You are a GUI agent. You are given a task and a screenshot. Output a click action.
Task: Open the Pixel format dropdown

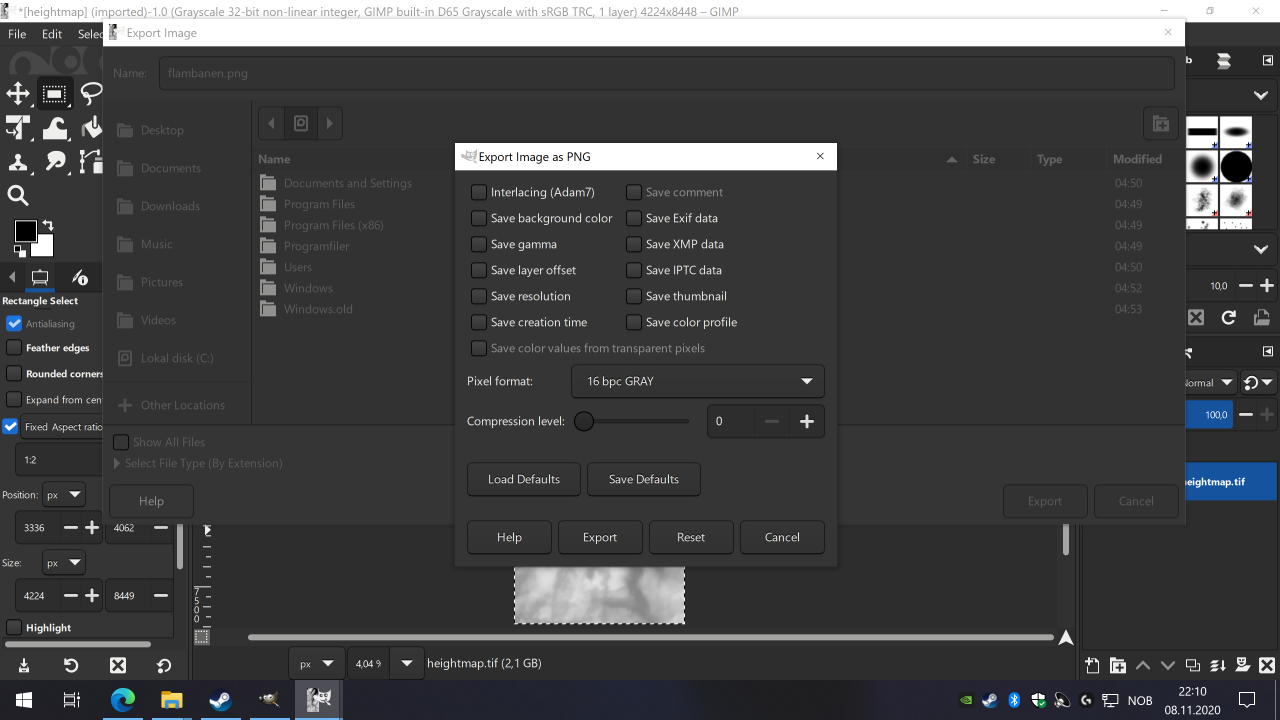point(697,381)
